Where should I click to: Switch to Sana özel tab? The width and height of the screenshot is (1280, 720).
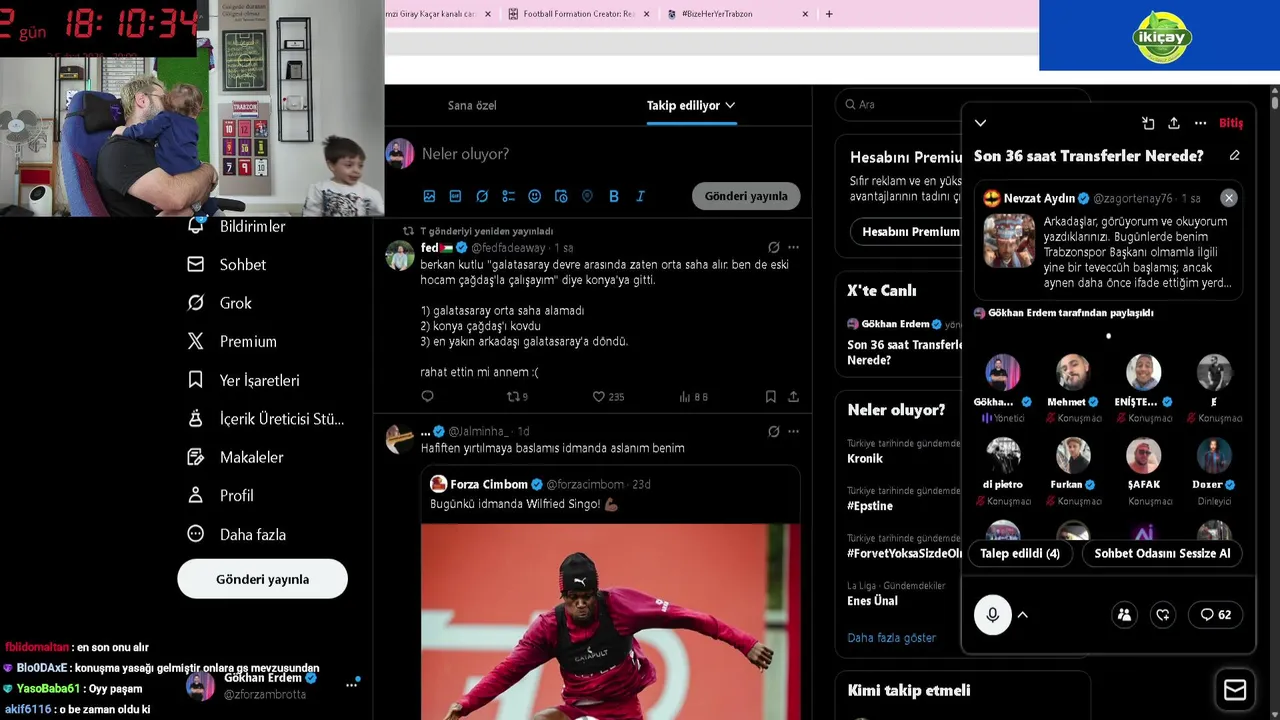pos(472,105)
